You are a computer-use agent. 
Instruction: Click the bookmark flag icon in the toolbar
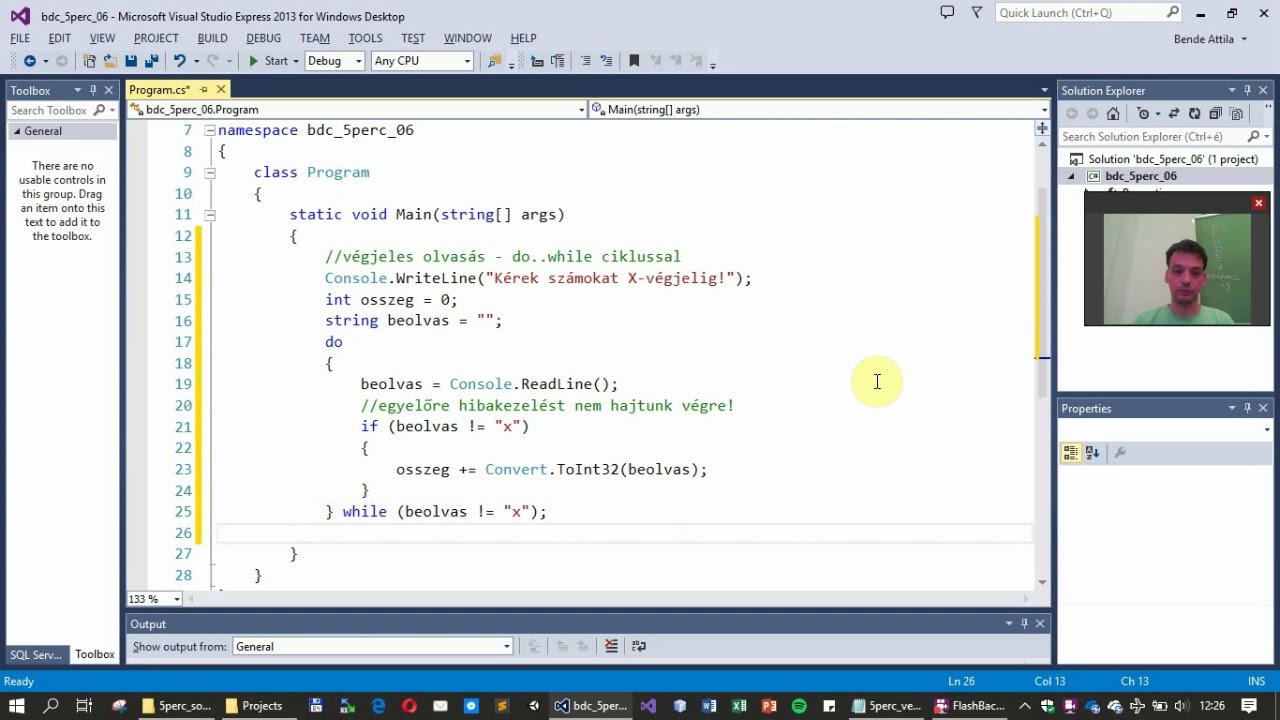634,61
